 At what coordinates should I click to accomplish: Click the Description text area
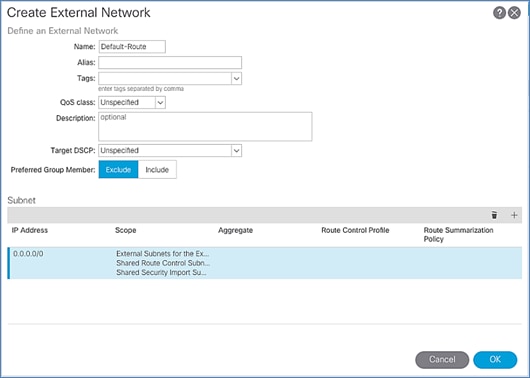coord(205,126)
